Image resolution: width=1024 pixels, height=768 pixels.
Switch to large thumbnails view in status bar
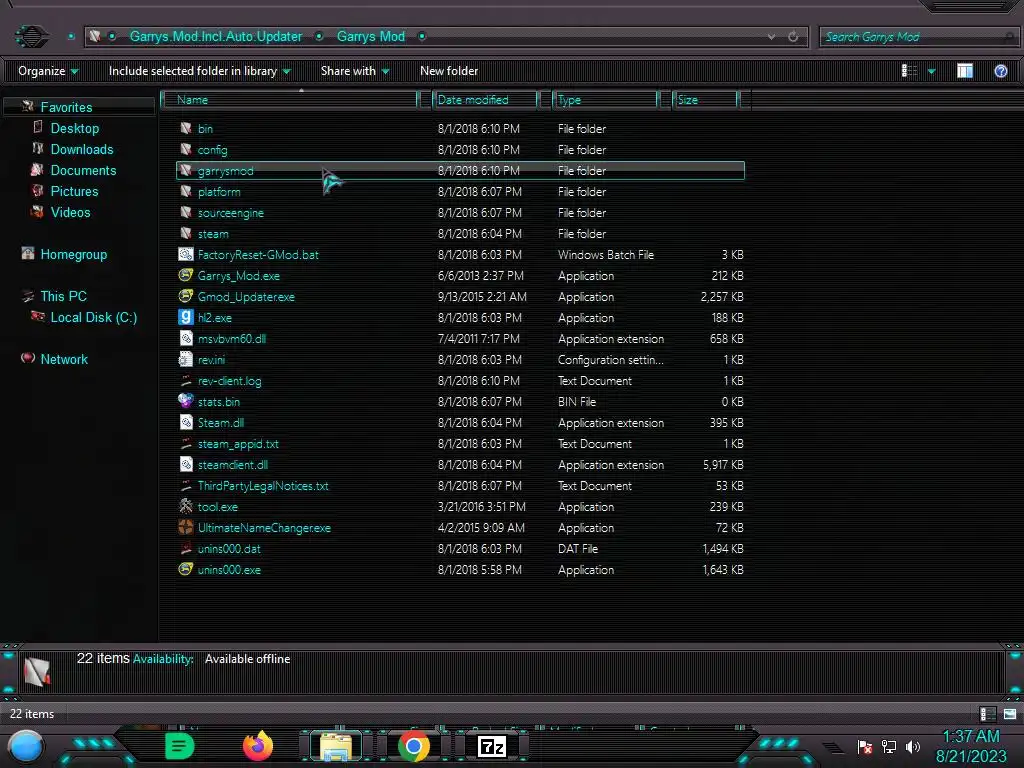pos(1010,714)
